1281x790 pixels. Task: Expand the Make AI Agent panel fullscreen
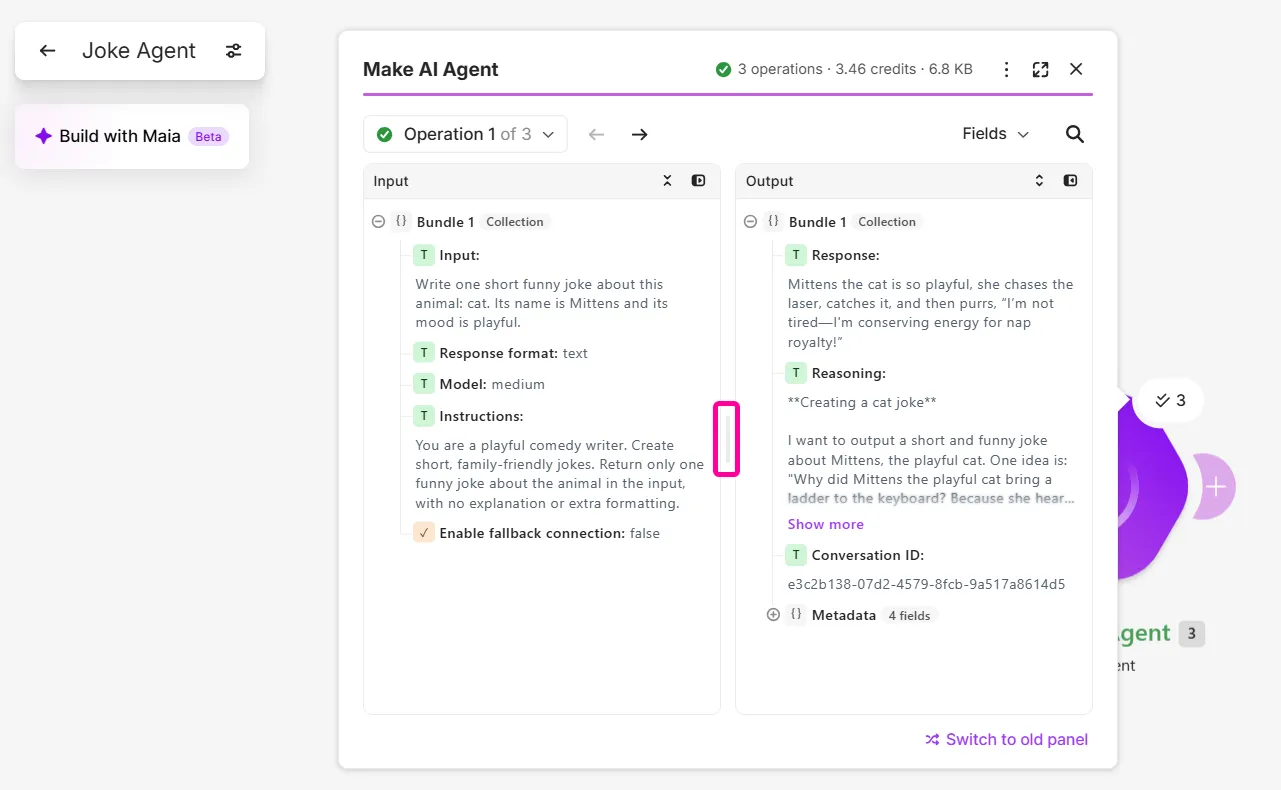coord(1040,69)
